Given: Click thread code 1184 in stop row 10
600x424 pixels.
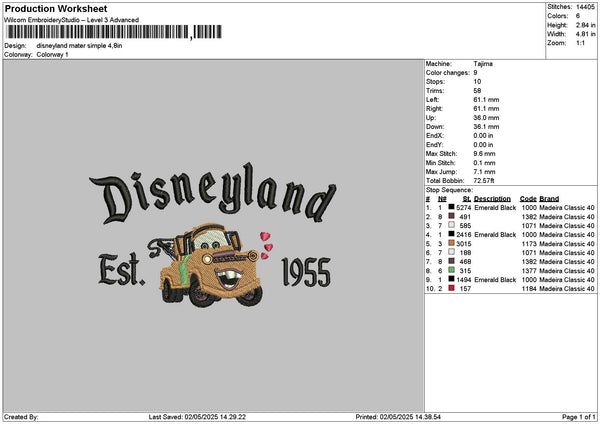Looking at the screenshot, I should coord(529,289).
